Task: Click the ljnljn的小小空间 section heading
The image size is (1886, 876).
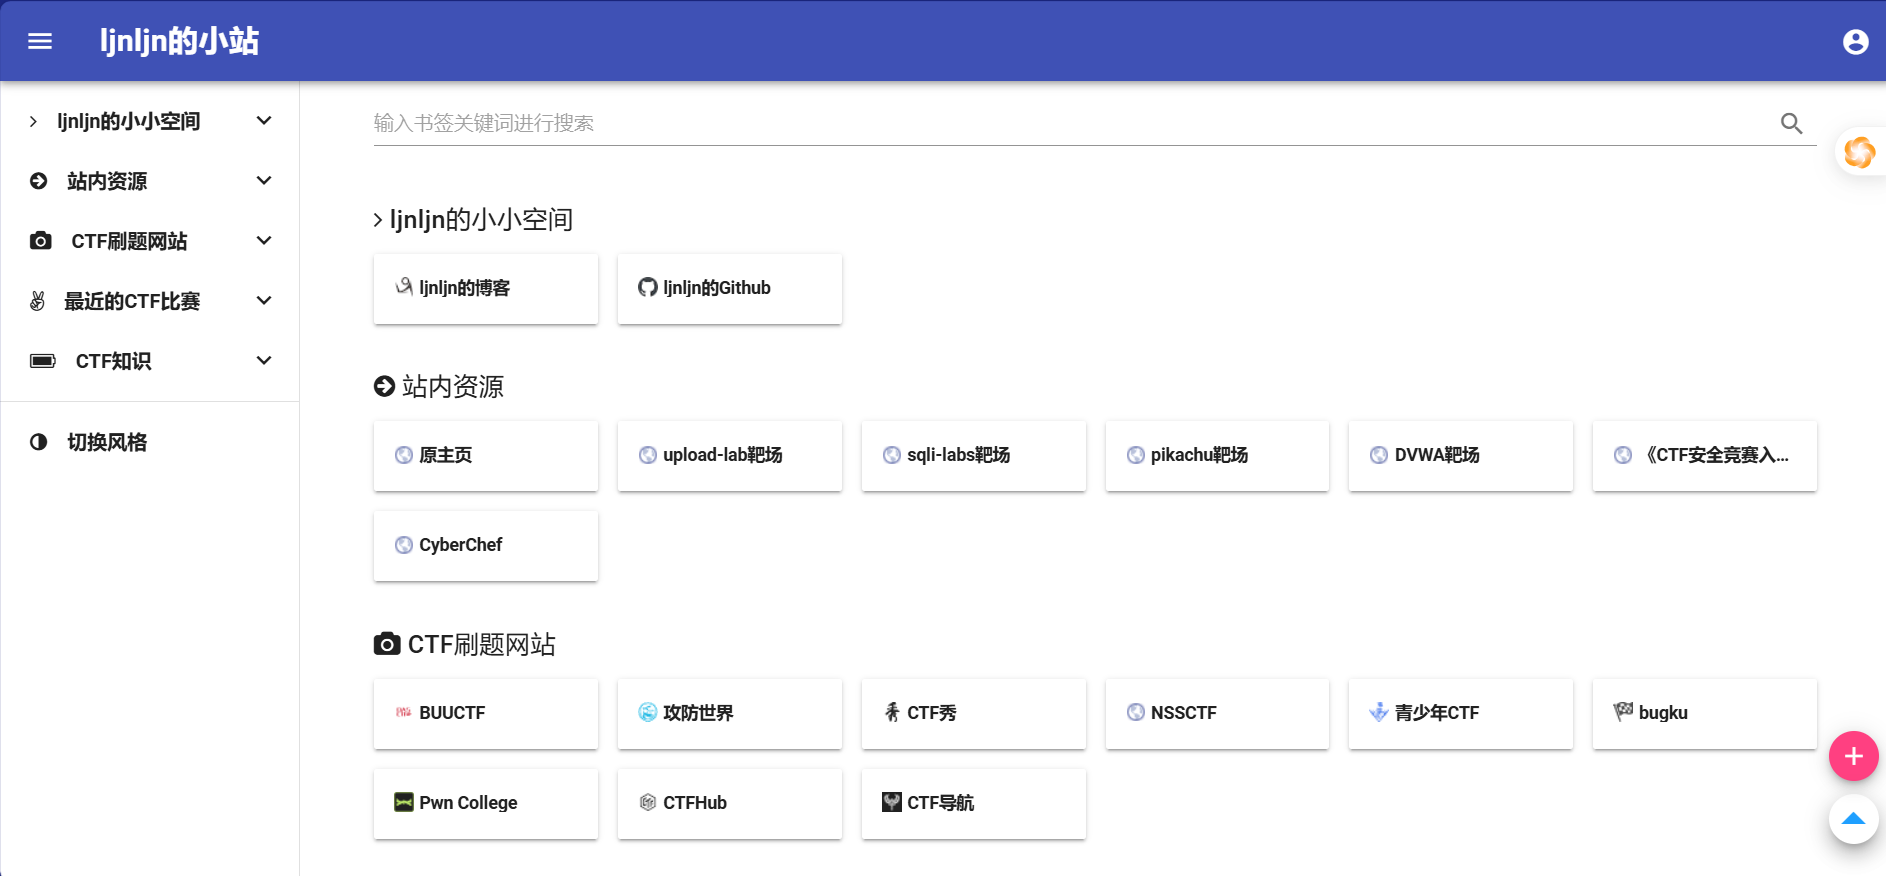Action: 473,220
